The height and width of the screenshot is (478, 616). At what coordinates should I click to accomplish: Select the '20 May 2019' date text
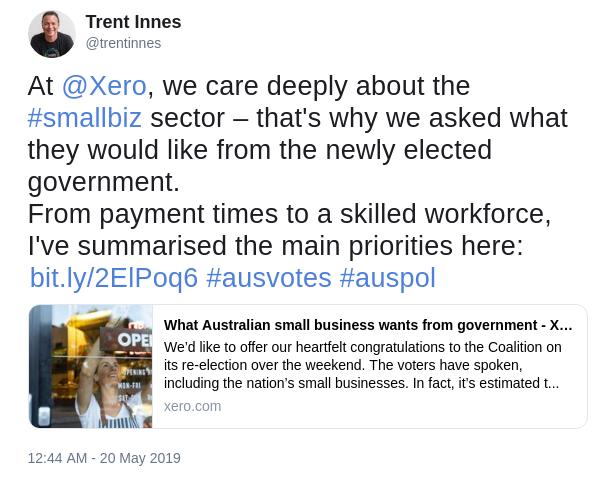pos(140,458)
